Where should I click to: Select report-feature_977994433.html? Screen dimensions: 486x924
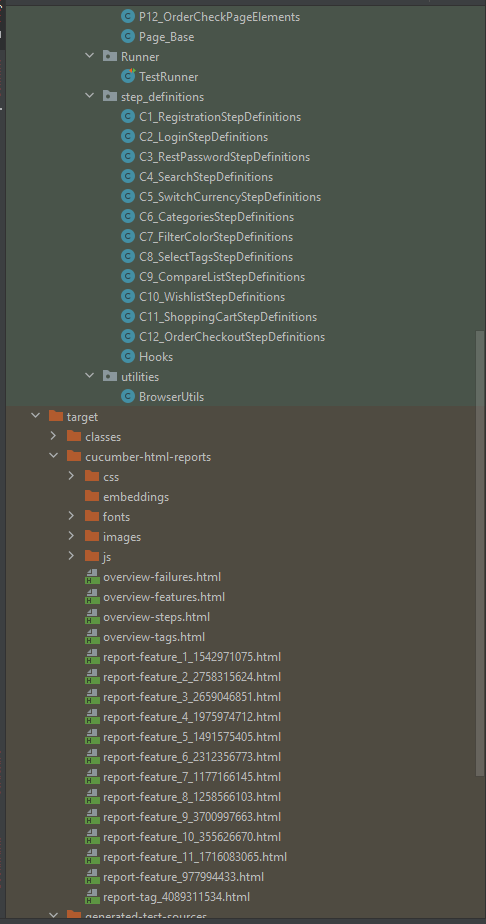[x=183, y=877]
